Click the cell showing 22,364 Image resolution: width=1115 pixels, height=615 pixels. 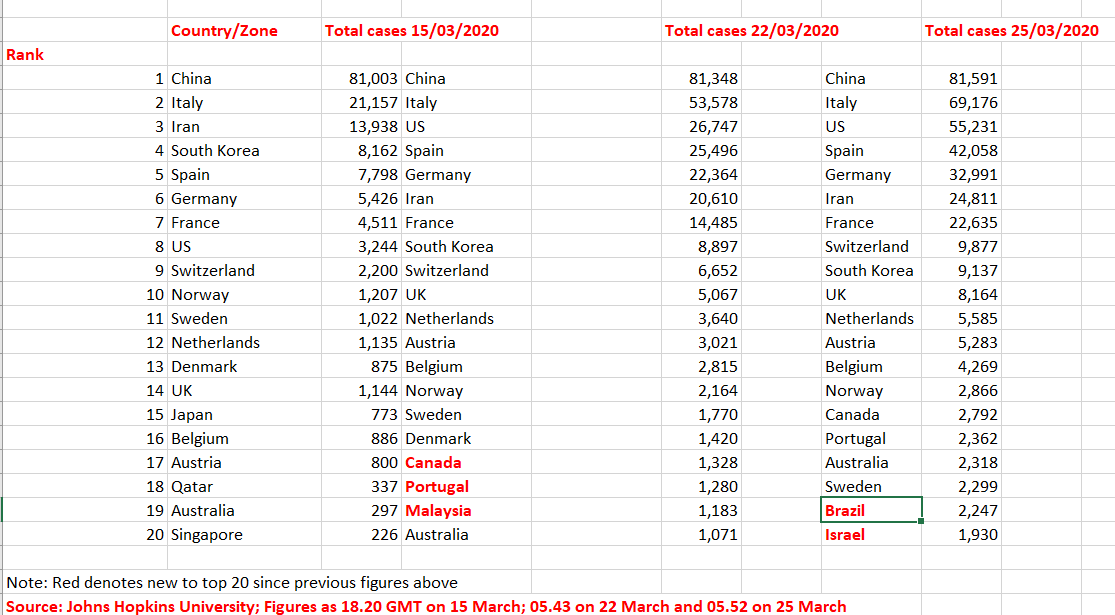[x=701, y=174]
